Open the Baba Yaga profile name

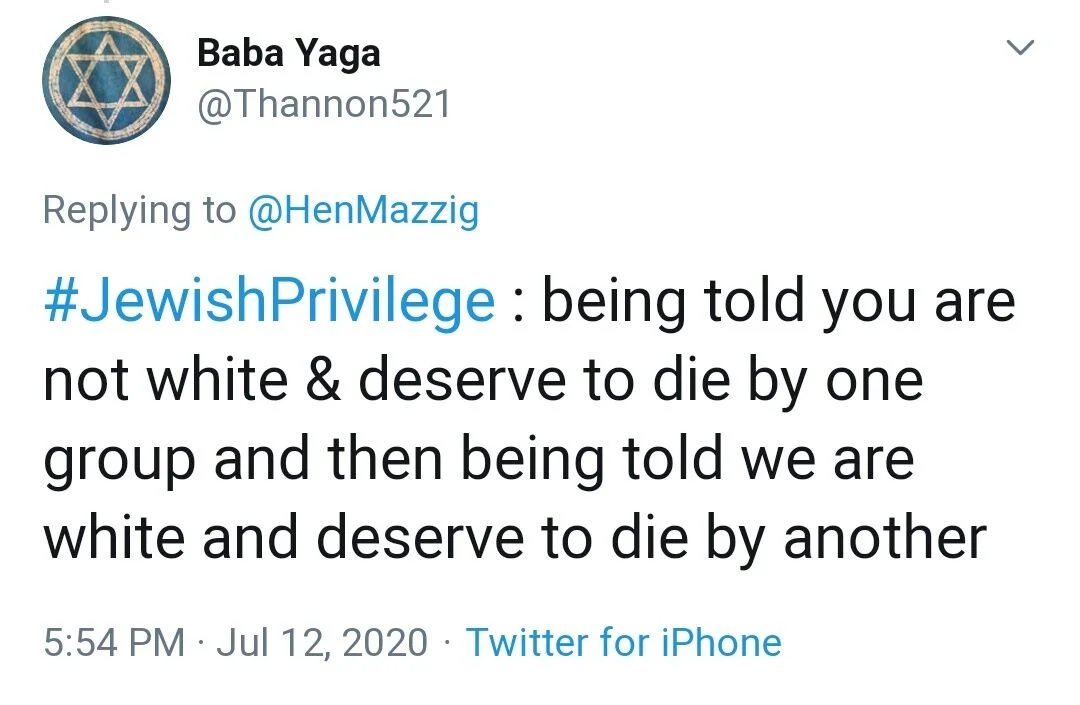click(289, 53)
